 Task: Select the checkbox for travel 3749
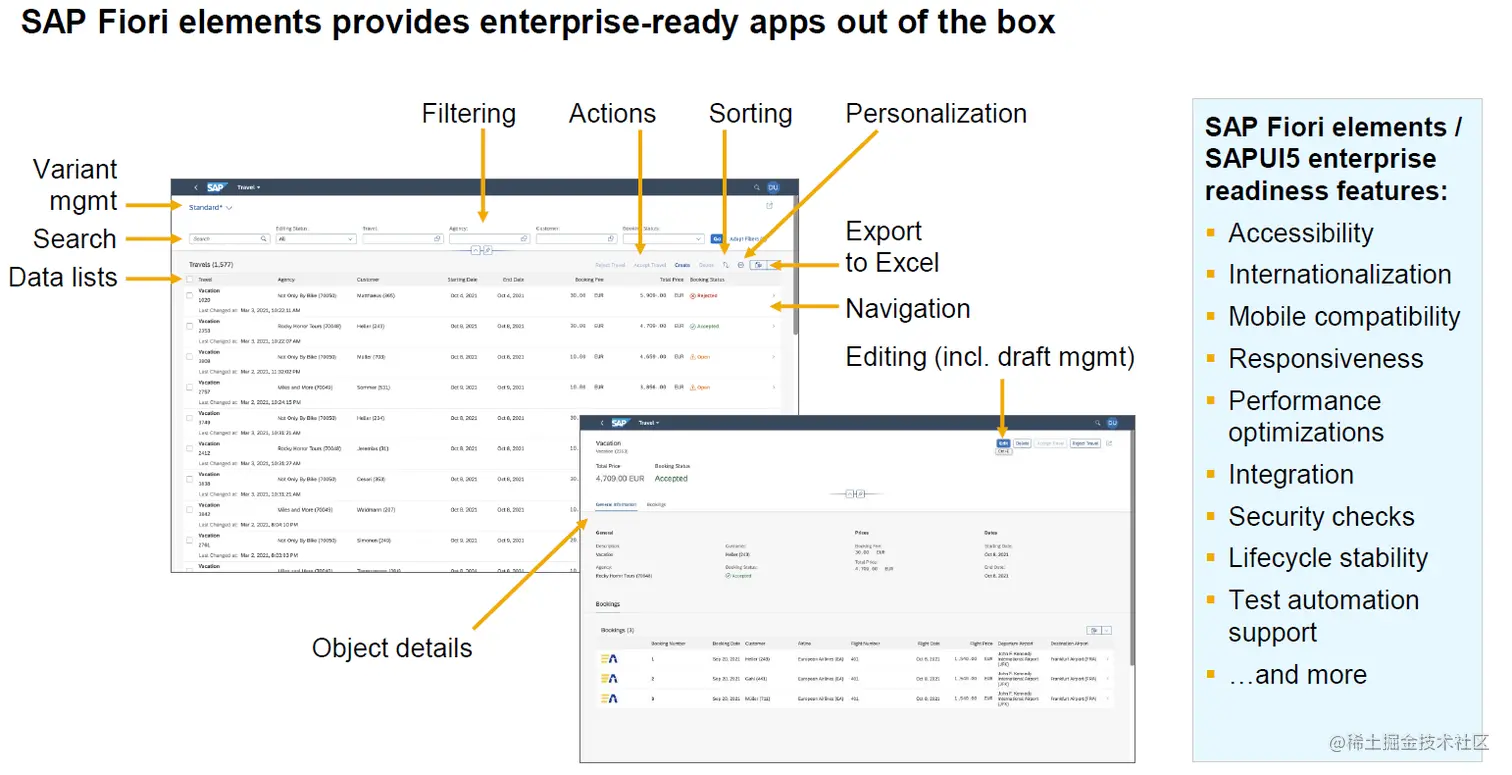[189, 418]
